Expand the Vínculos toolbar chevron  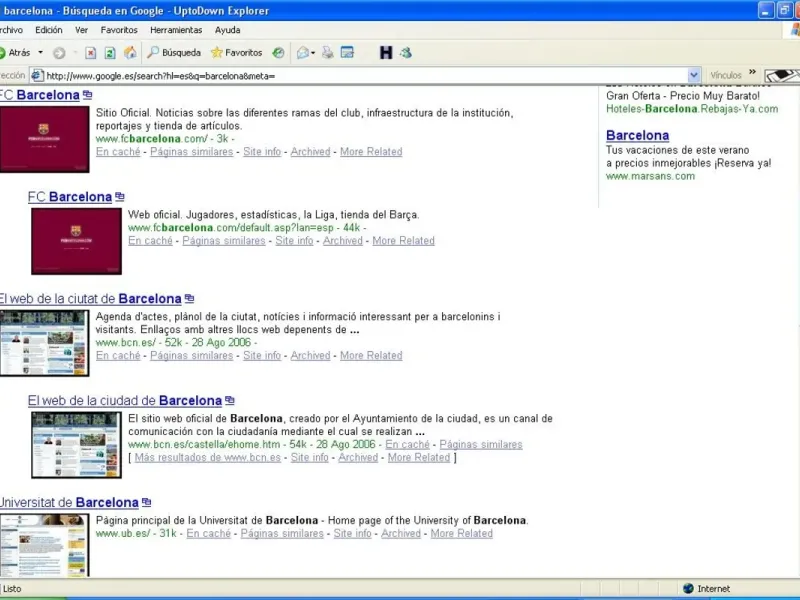tap(753, 72)
